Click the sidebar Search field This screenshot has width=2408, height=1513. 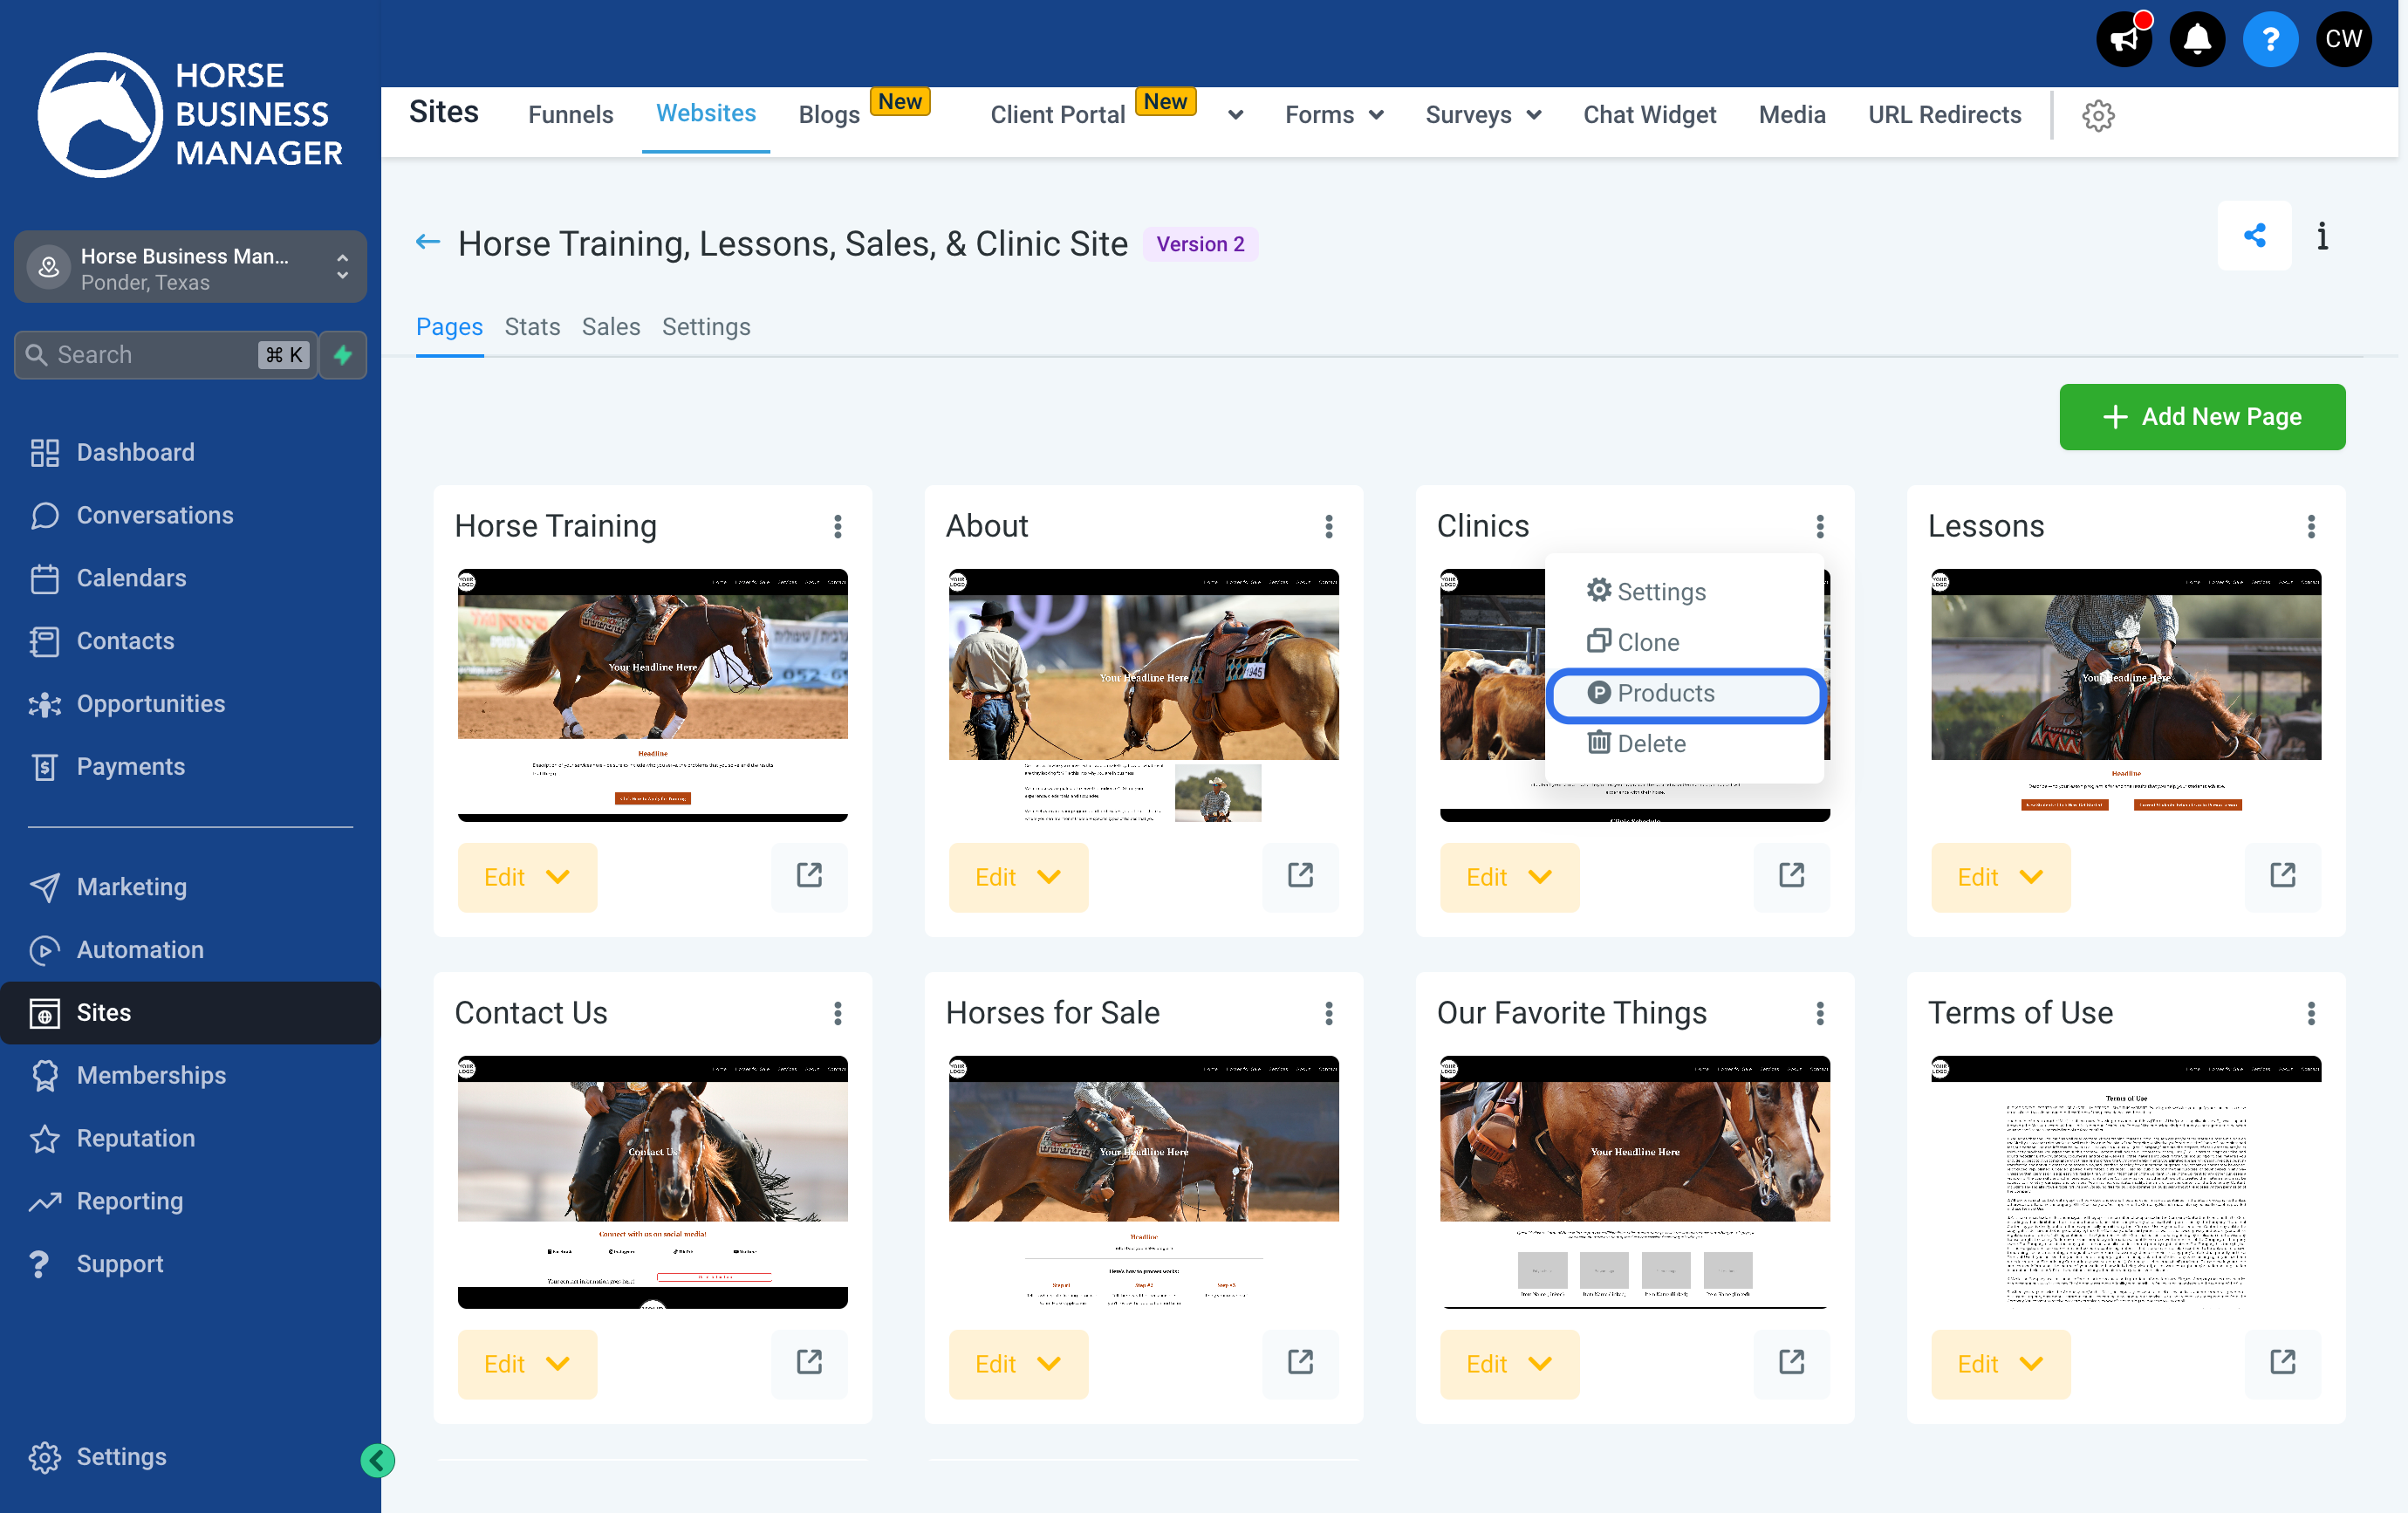165,355
